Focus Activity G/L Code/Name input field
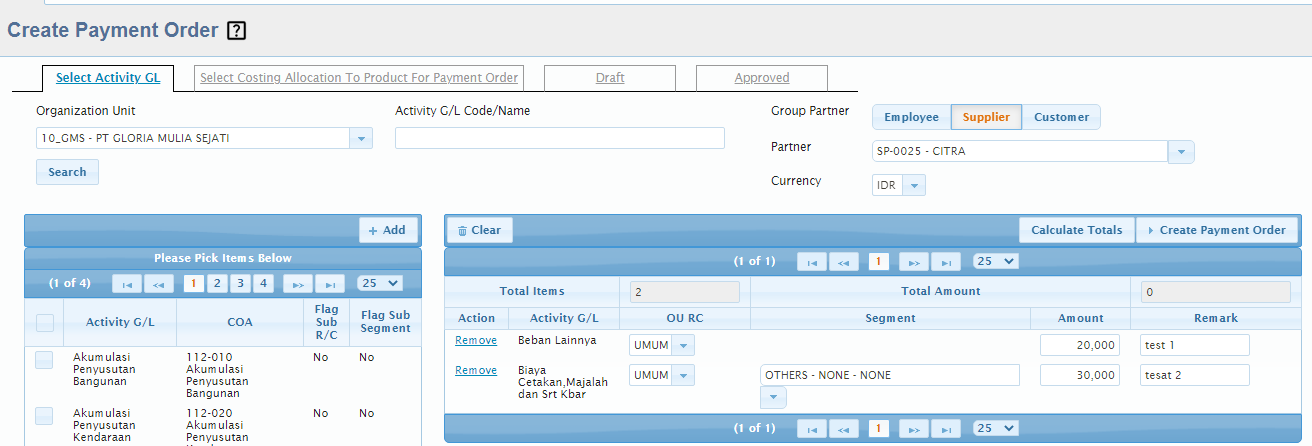 560,138
